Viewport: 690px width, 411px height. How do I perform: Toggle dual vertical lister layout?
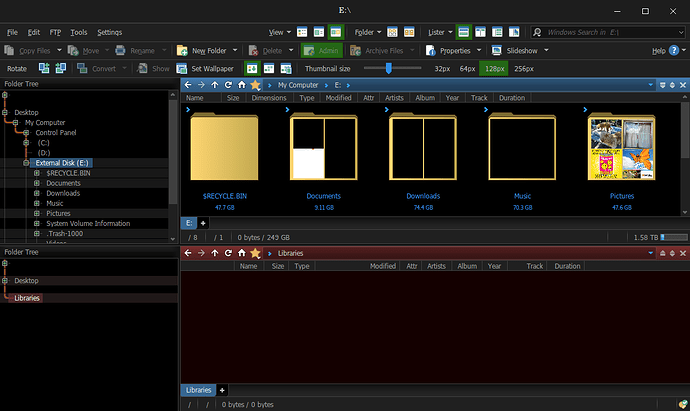pos(480,32)
